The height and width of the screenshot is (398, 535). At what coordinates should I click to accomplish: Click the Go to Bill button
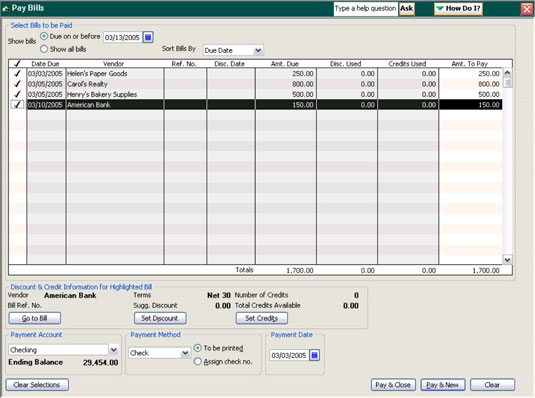click(35, 318)
